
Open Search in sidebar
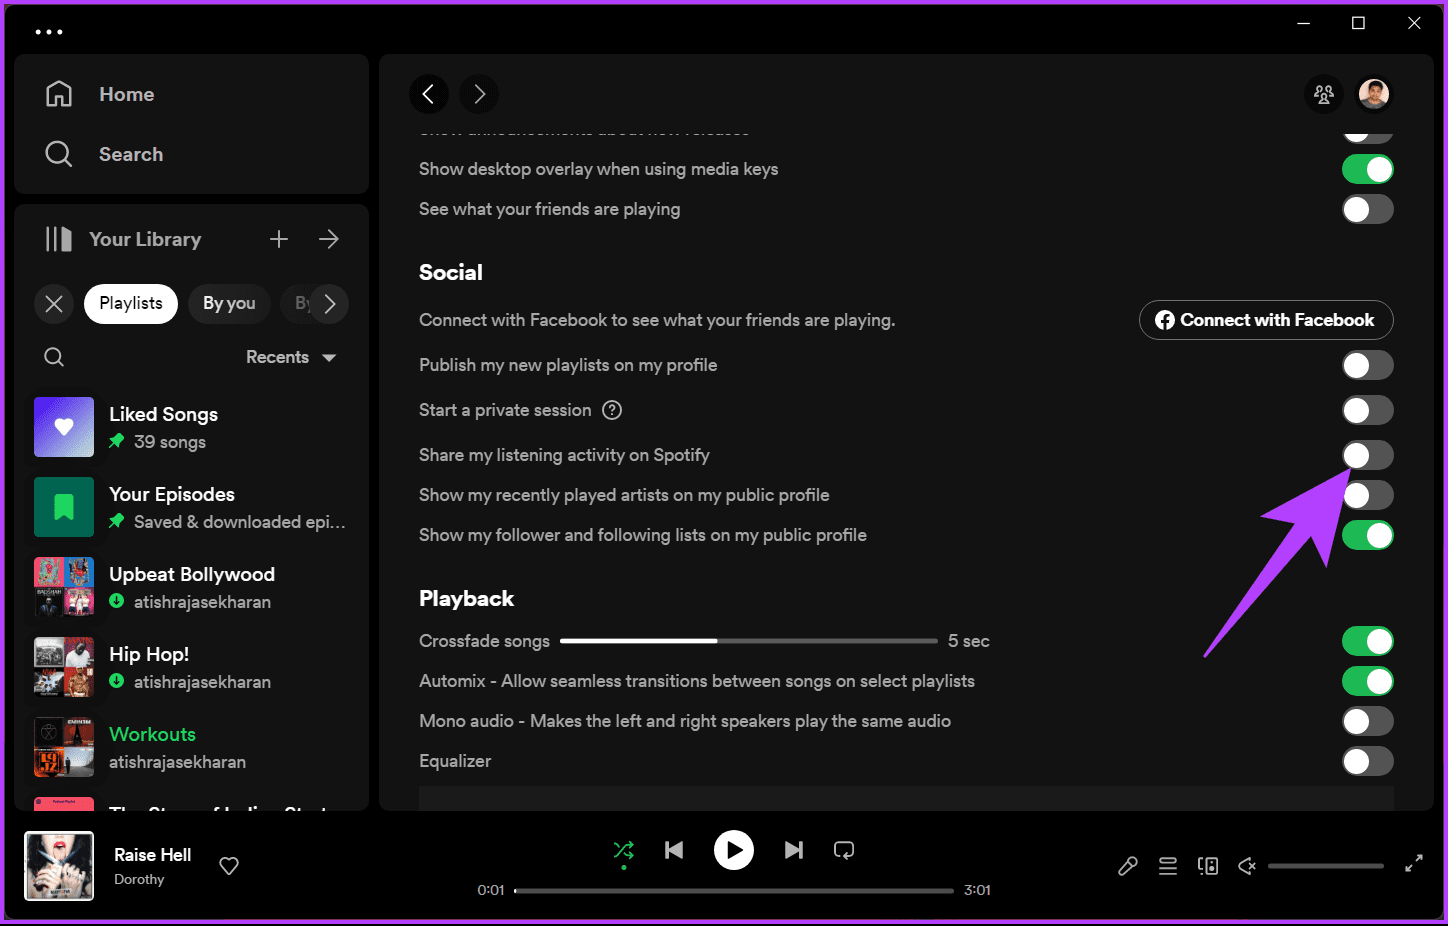click(x=104, y=154)
